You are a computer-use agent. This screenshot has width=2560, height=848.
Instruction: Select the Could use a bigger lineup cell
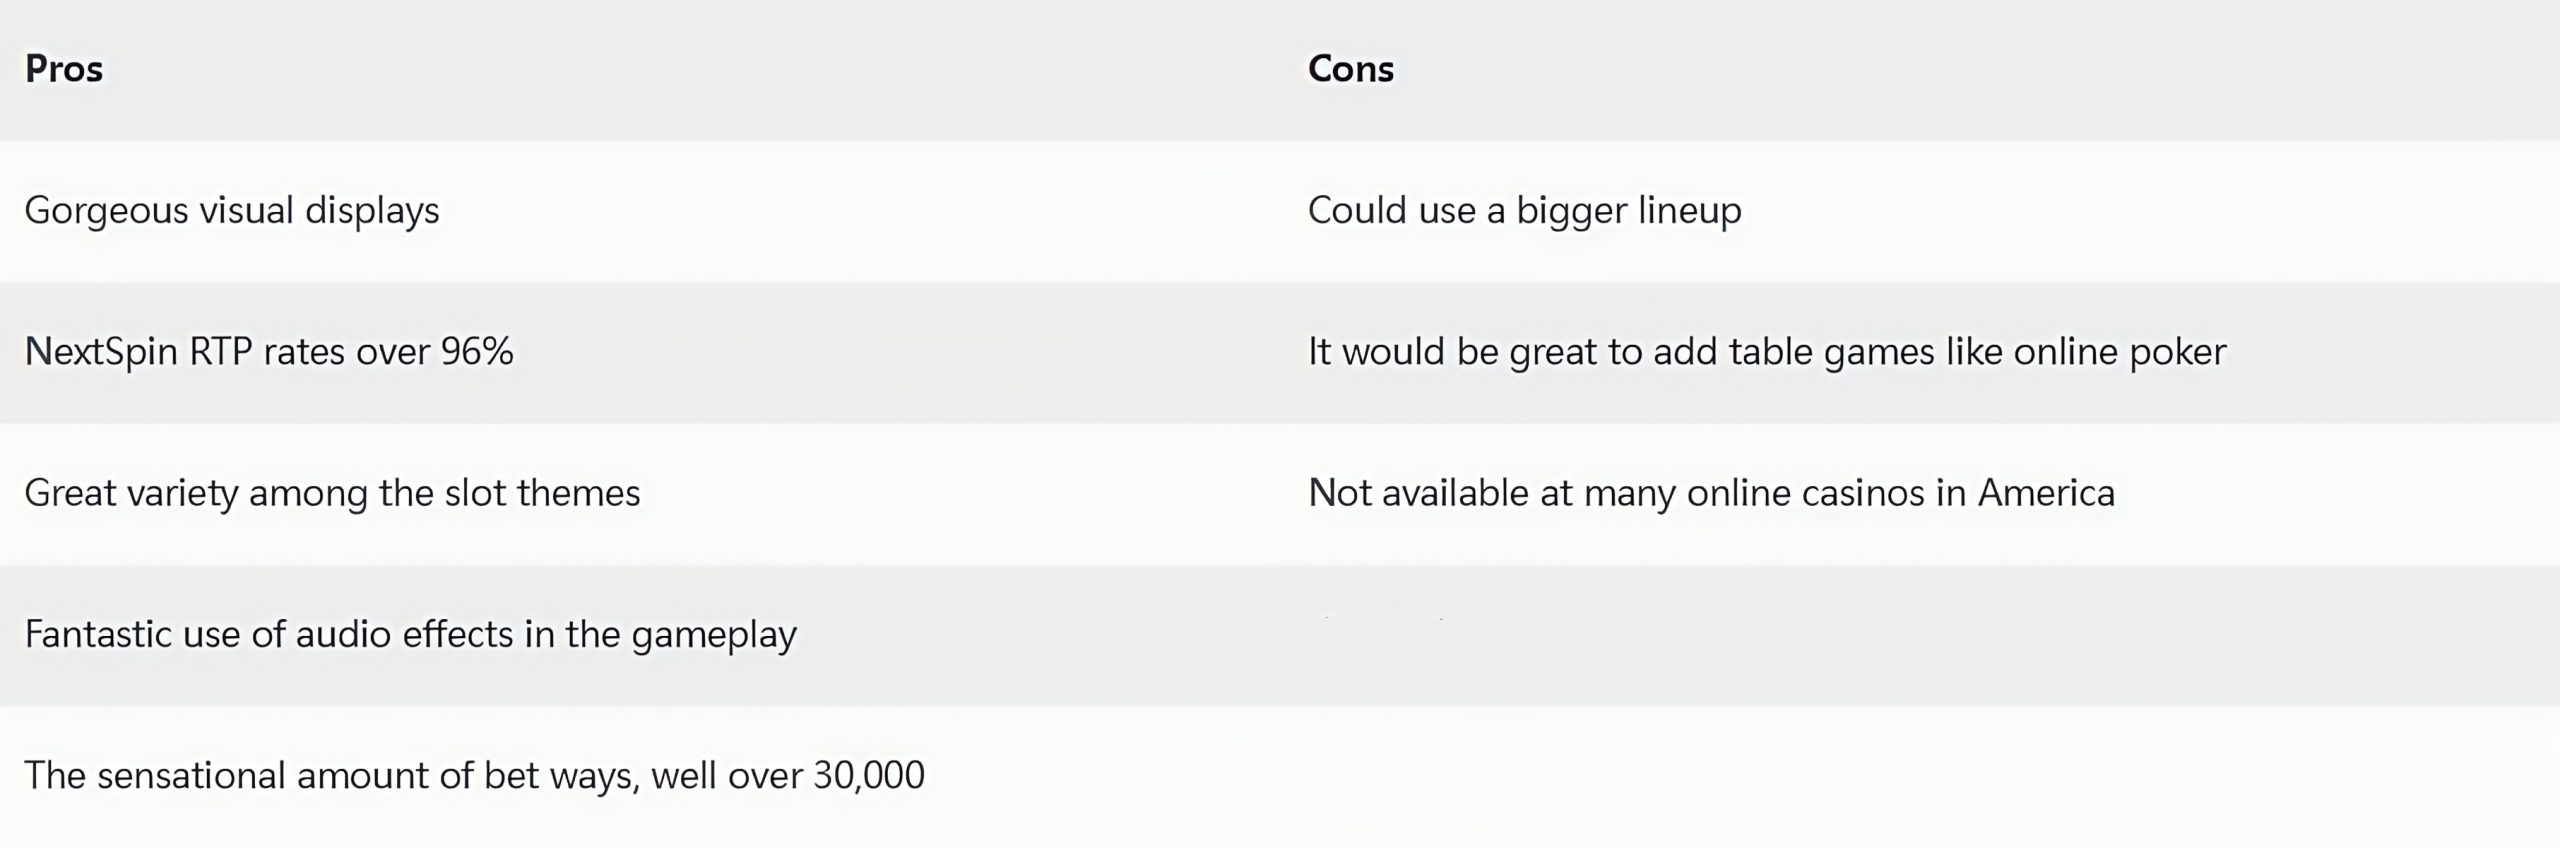tap(1525, 211)
